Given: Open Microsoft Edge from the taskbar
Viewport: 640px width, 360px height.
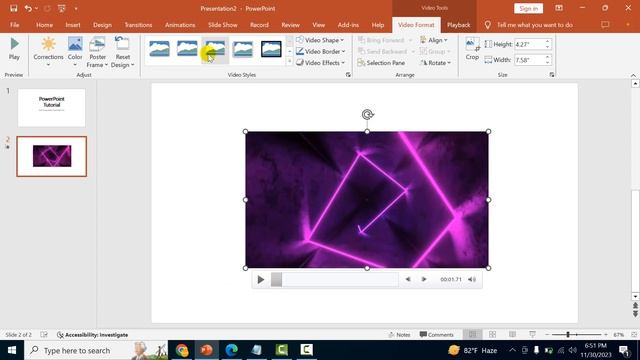Looking at the screenshot, I should 231,350.
